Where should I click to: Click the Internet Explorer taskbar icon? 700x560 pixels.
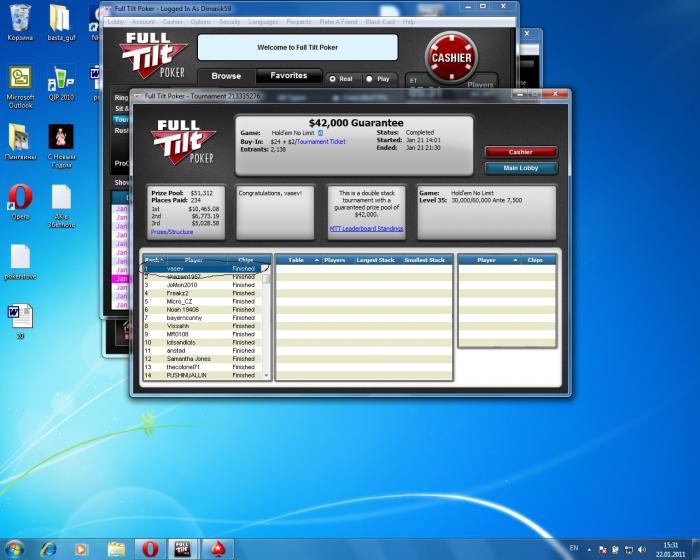[x=47, y=548]
